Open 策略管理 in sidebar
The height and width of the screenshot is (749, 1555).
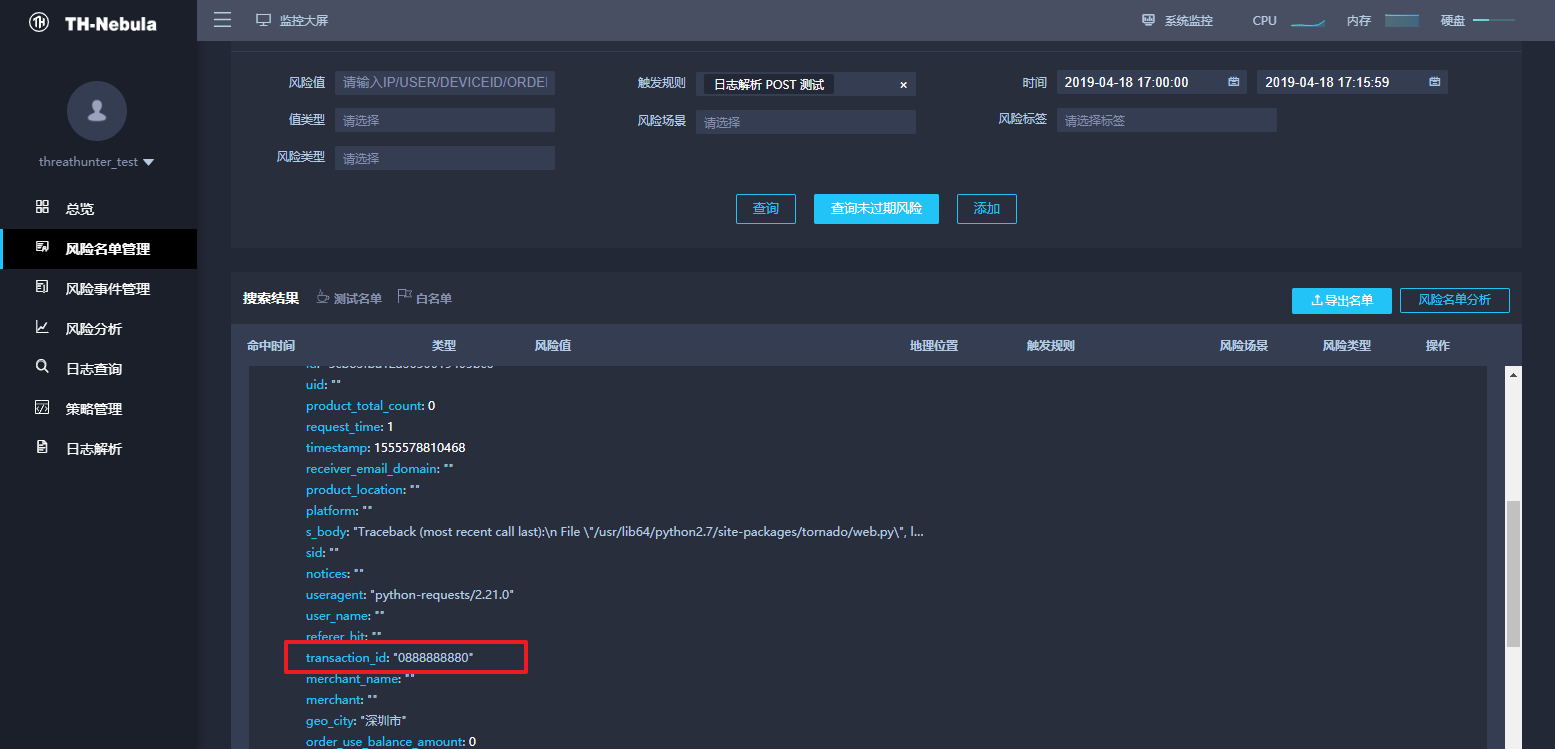(98, 409)
